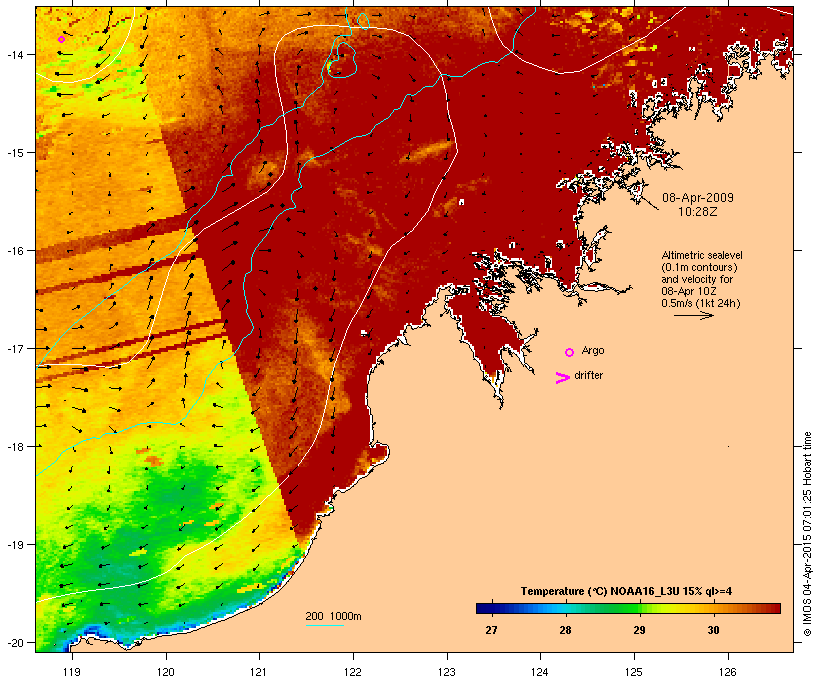
Task: Click the '08-Apr-2009' date label
Action: click(x=698, y=198)
